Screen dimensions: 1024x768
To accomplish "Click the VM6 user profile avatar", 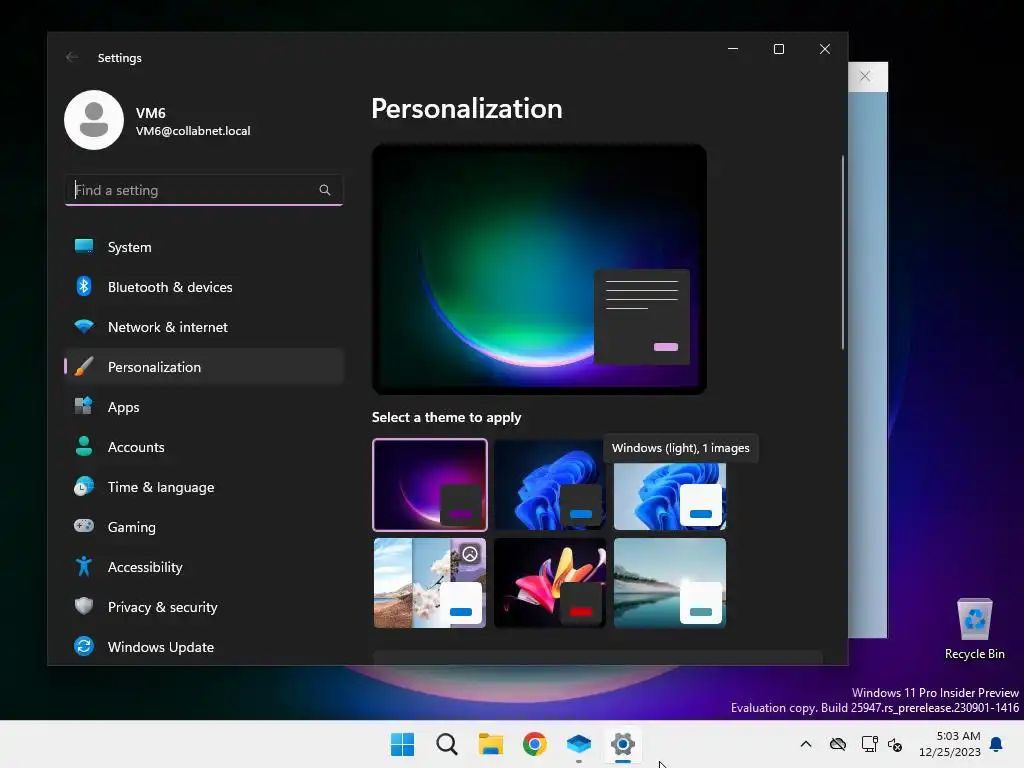I will (94, 120).
